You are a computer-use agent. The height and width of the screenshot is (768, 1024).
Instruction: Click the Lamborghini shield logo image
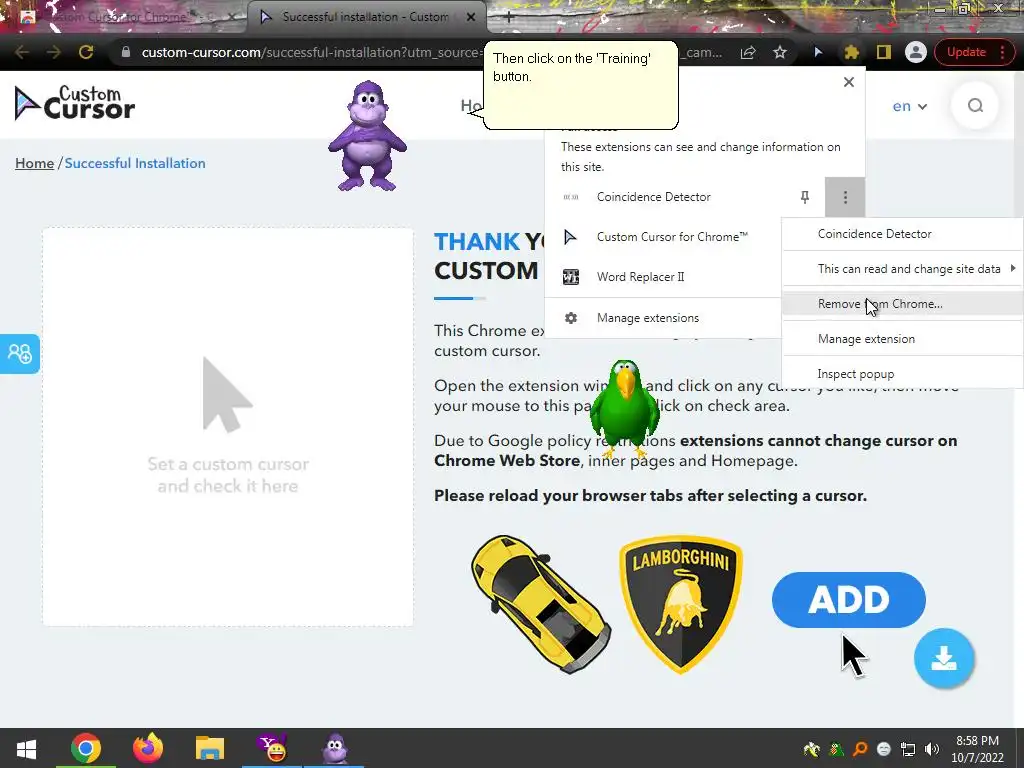tap(680, 604)
